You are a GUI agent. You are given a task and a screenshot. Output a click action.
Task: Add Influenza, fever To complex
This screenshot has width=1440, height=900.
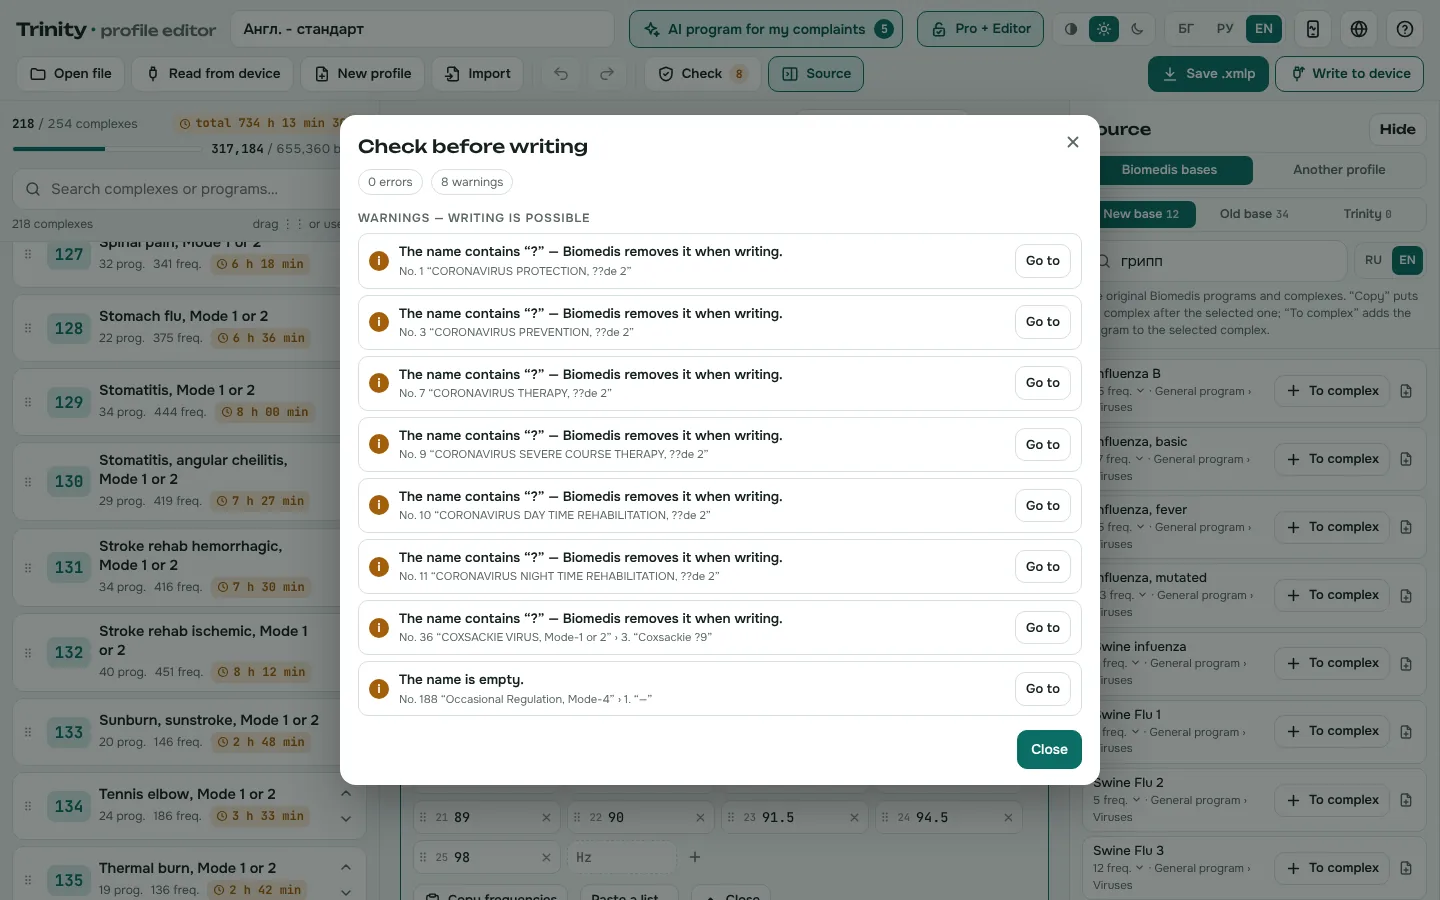point(1332,527)
